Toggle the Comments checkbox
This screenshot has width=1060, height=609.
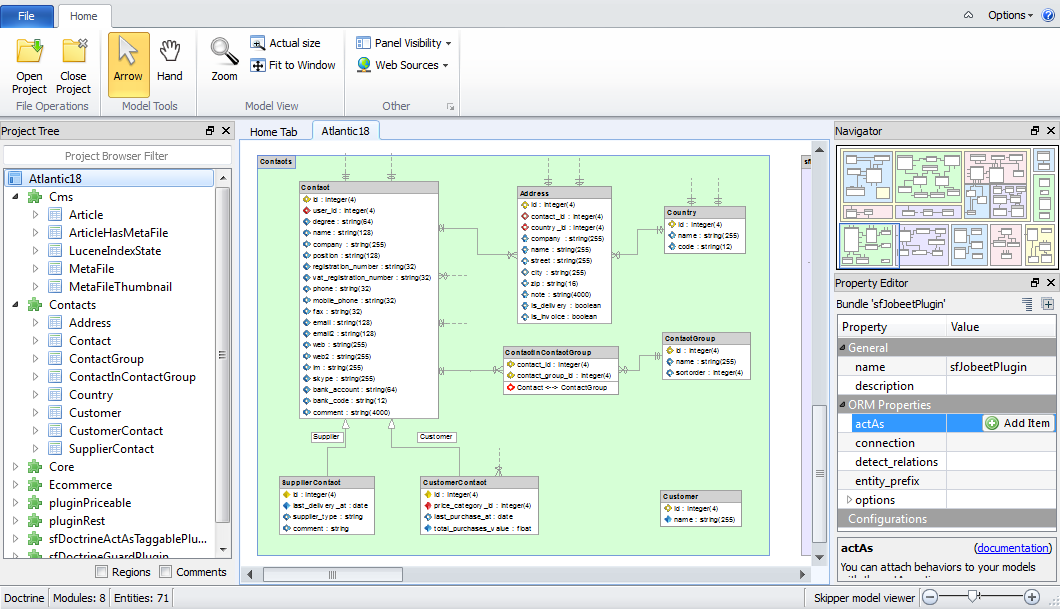coord(166,572)
